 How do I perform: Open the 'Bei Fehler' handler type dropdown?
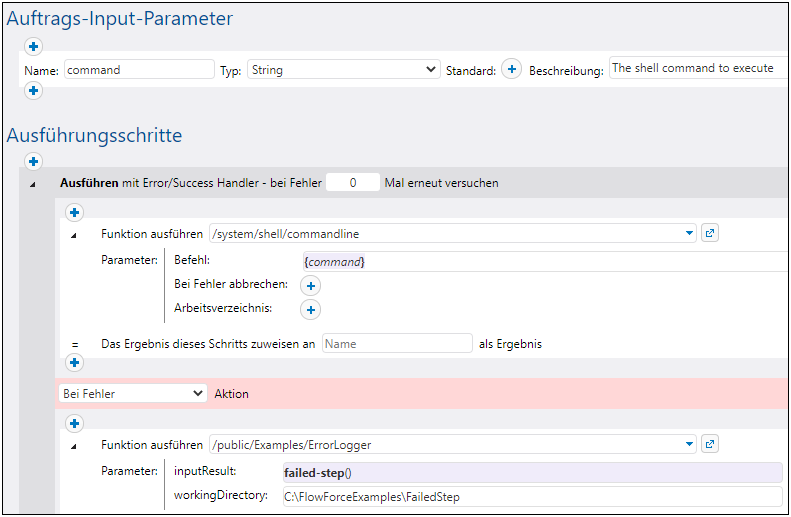pyautogui.click(x=133, y=394)
